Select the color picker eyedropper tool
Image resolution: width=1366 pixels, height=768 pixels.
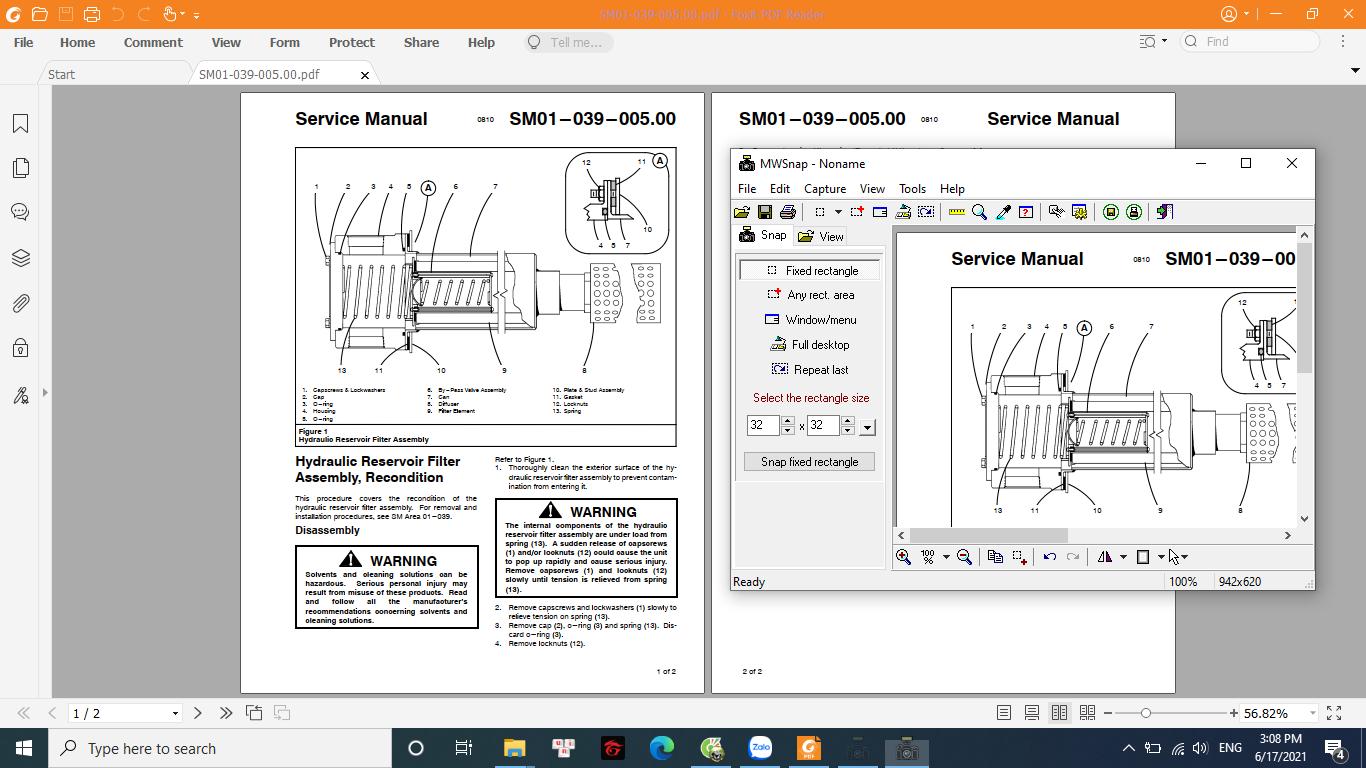click(x=1003, y=212)
